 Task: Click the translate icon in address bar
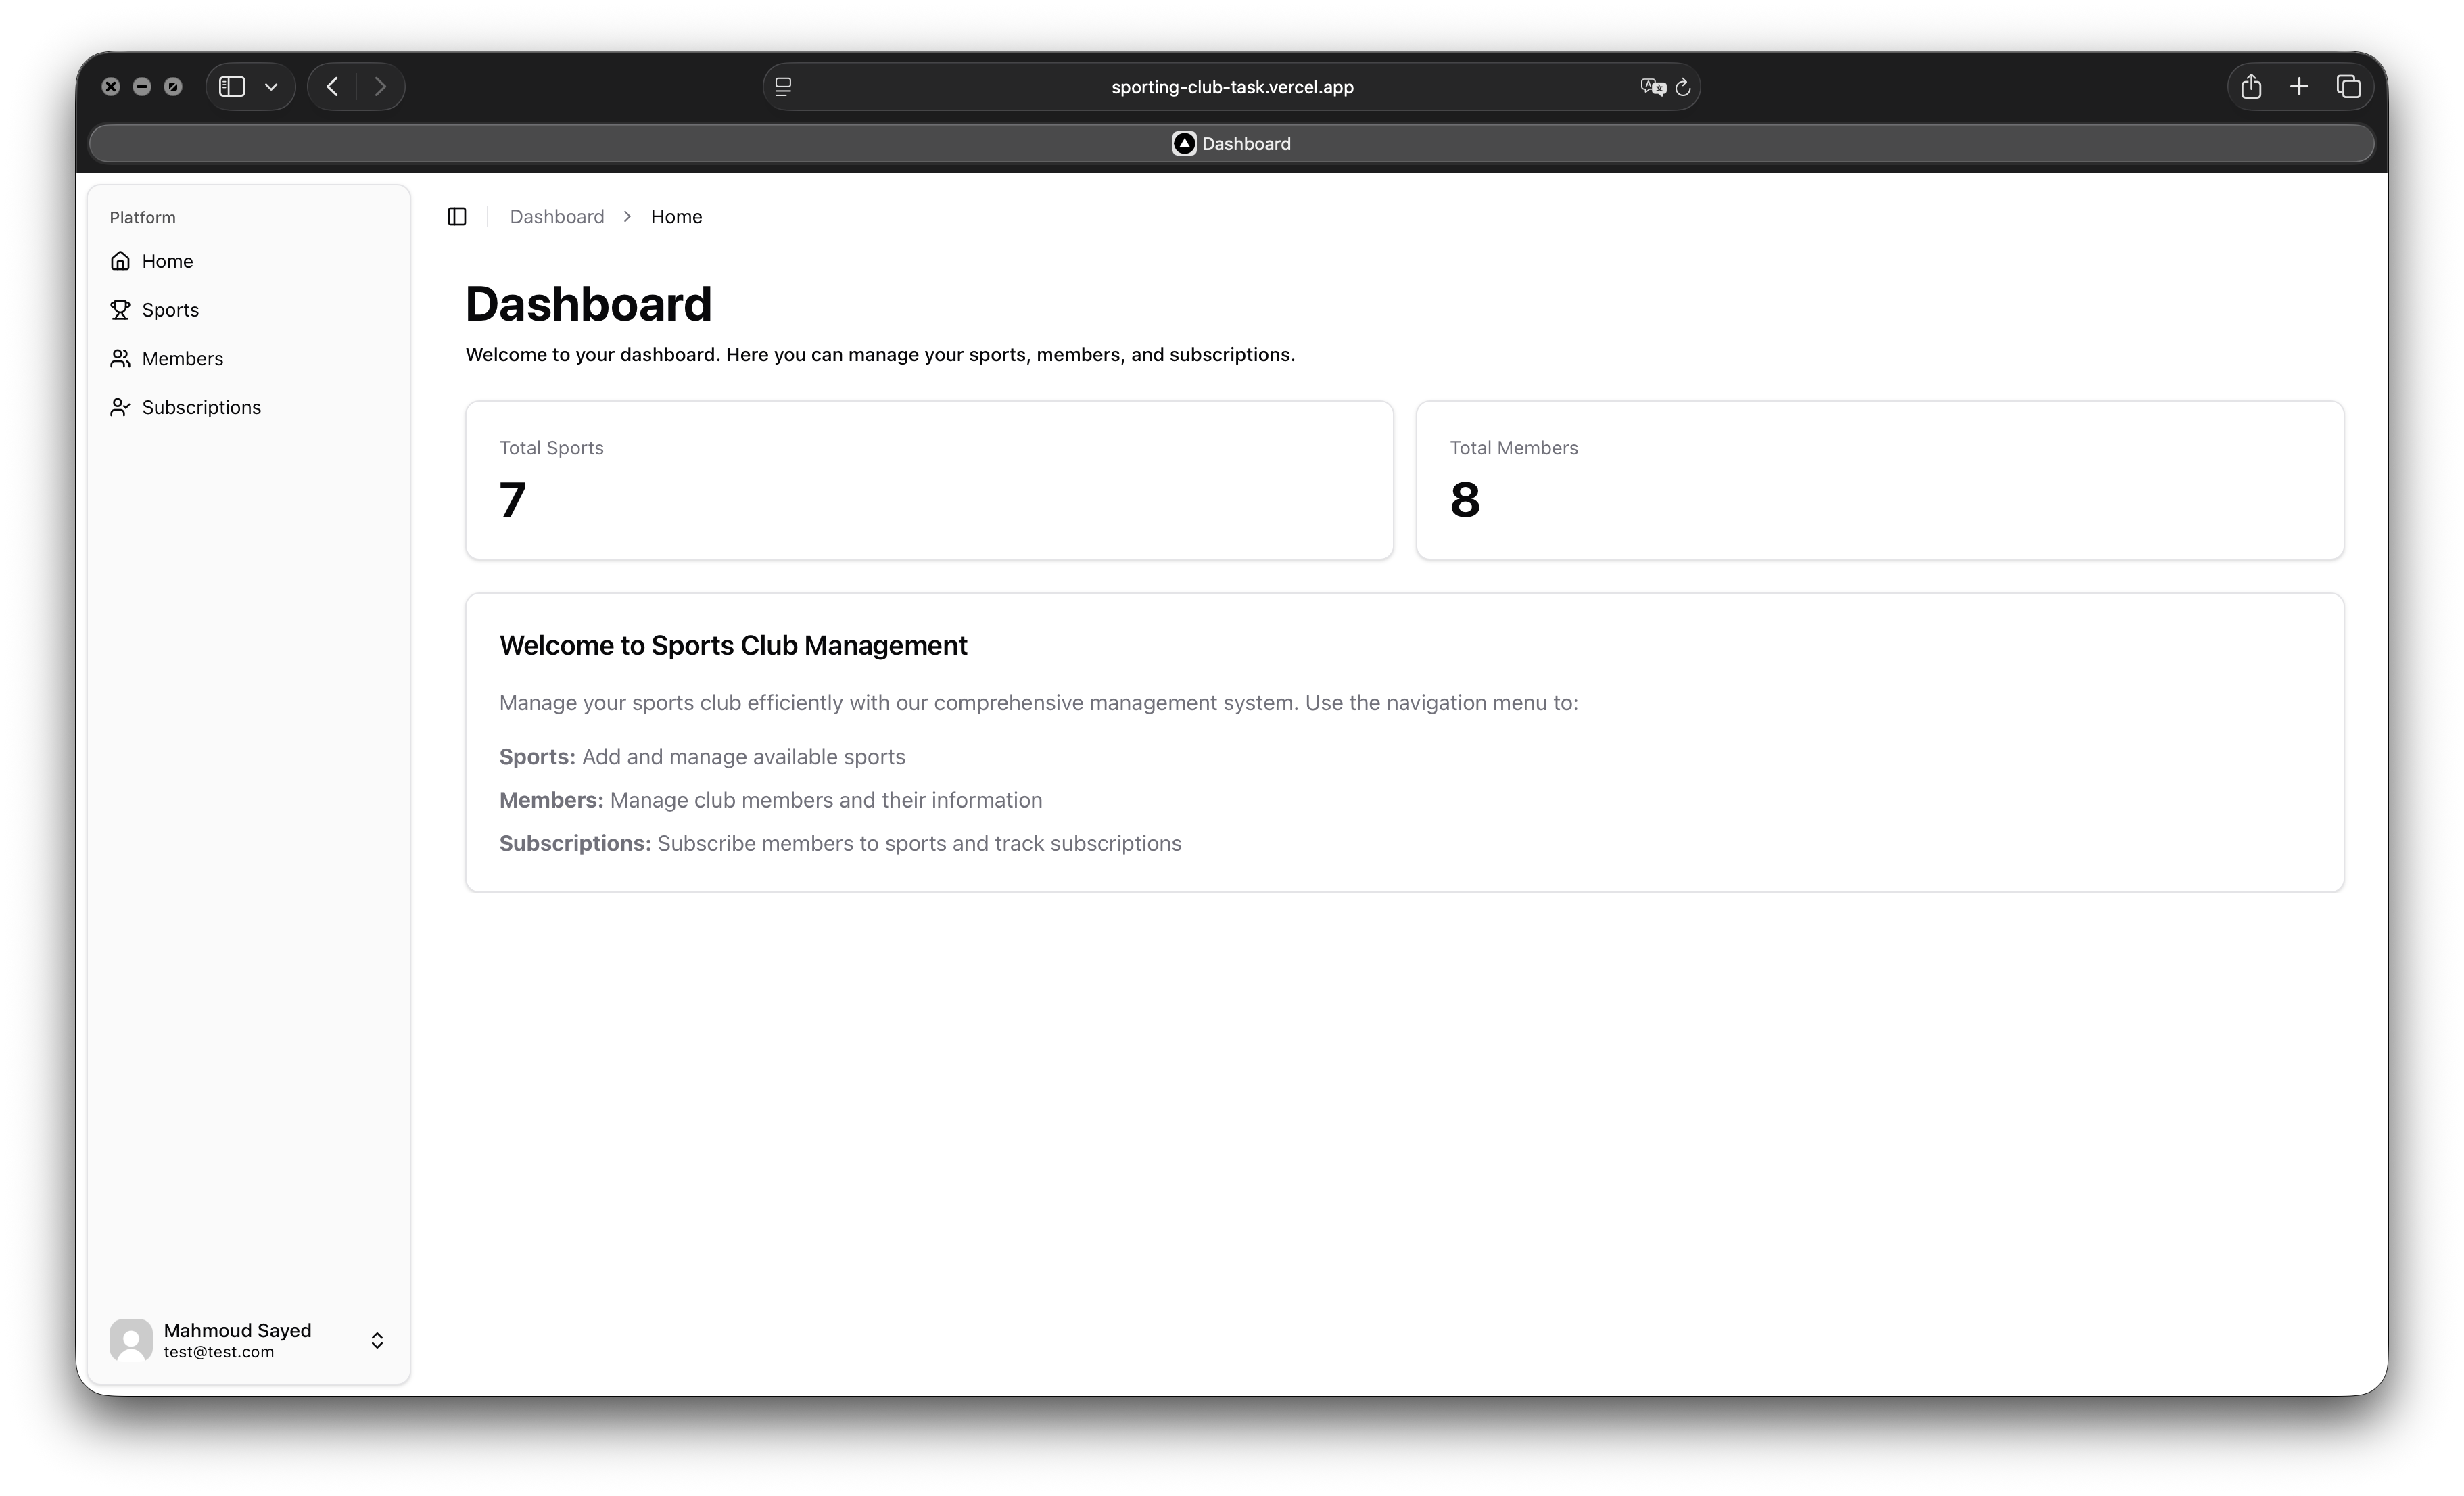coord(1652,87)
